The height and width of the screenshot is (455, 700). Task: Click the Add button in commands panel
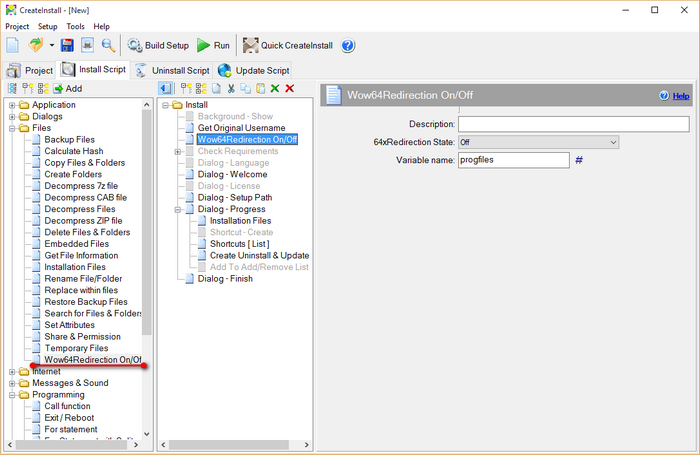click(68, 88)
